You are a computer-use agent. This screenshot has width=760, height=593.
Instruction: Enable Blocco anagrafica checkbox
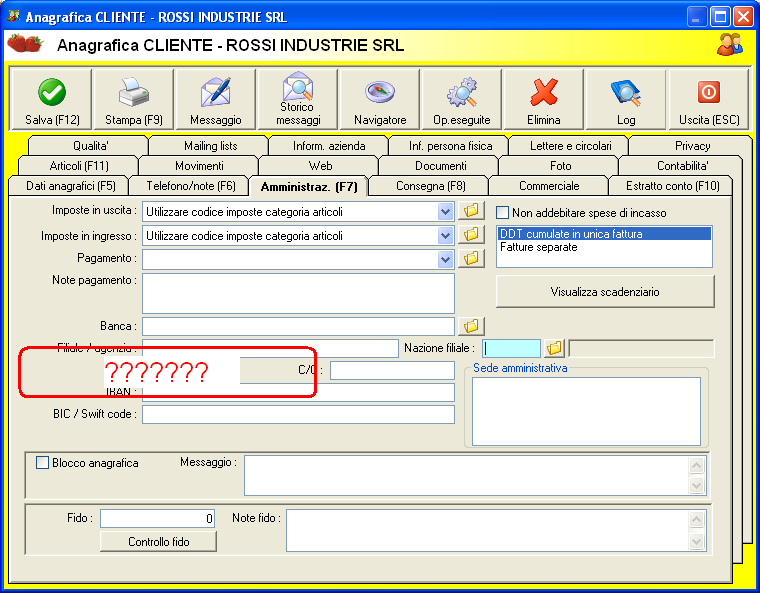click(x=42, y=463)
